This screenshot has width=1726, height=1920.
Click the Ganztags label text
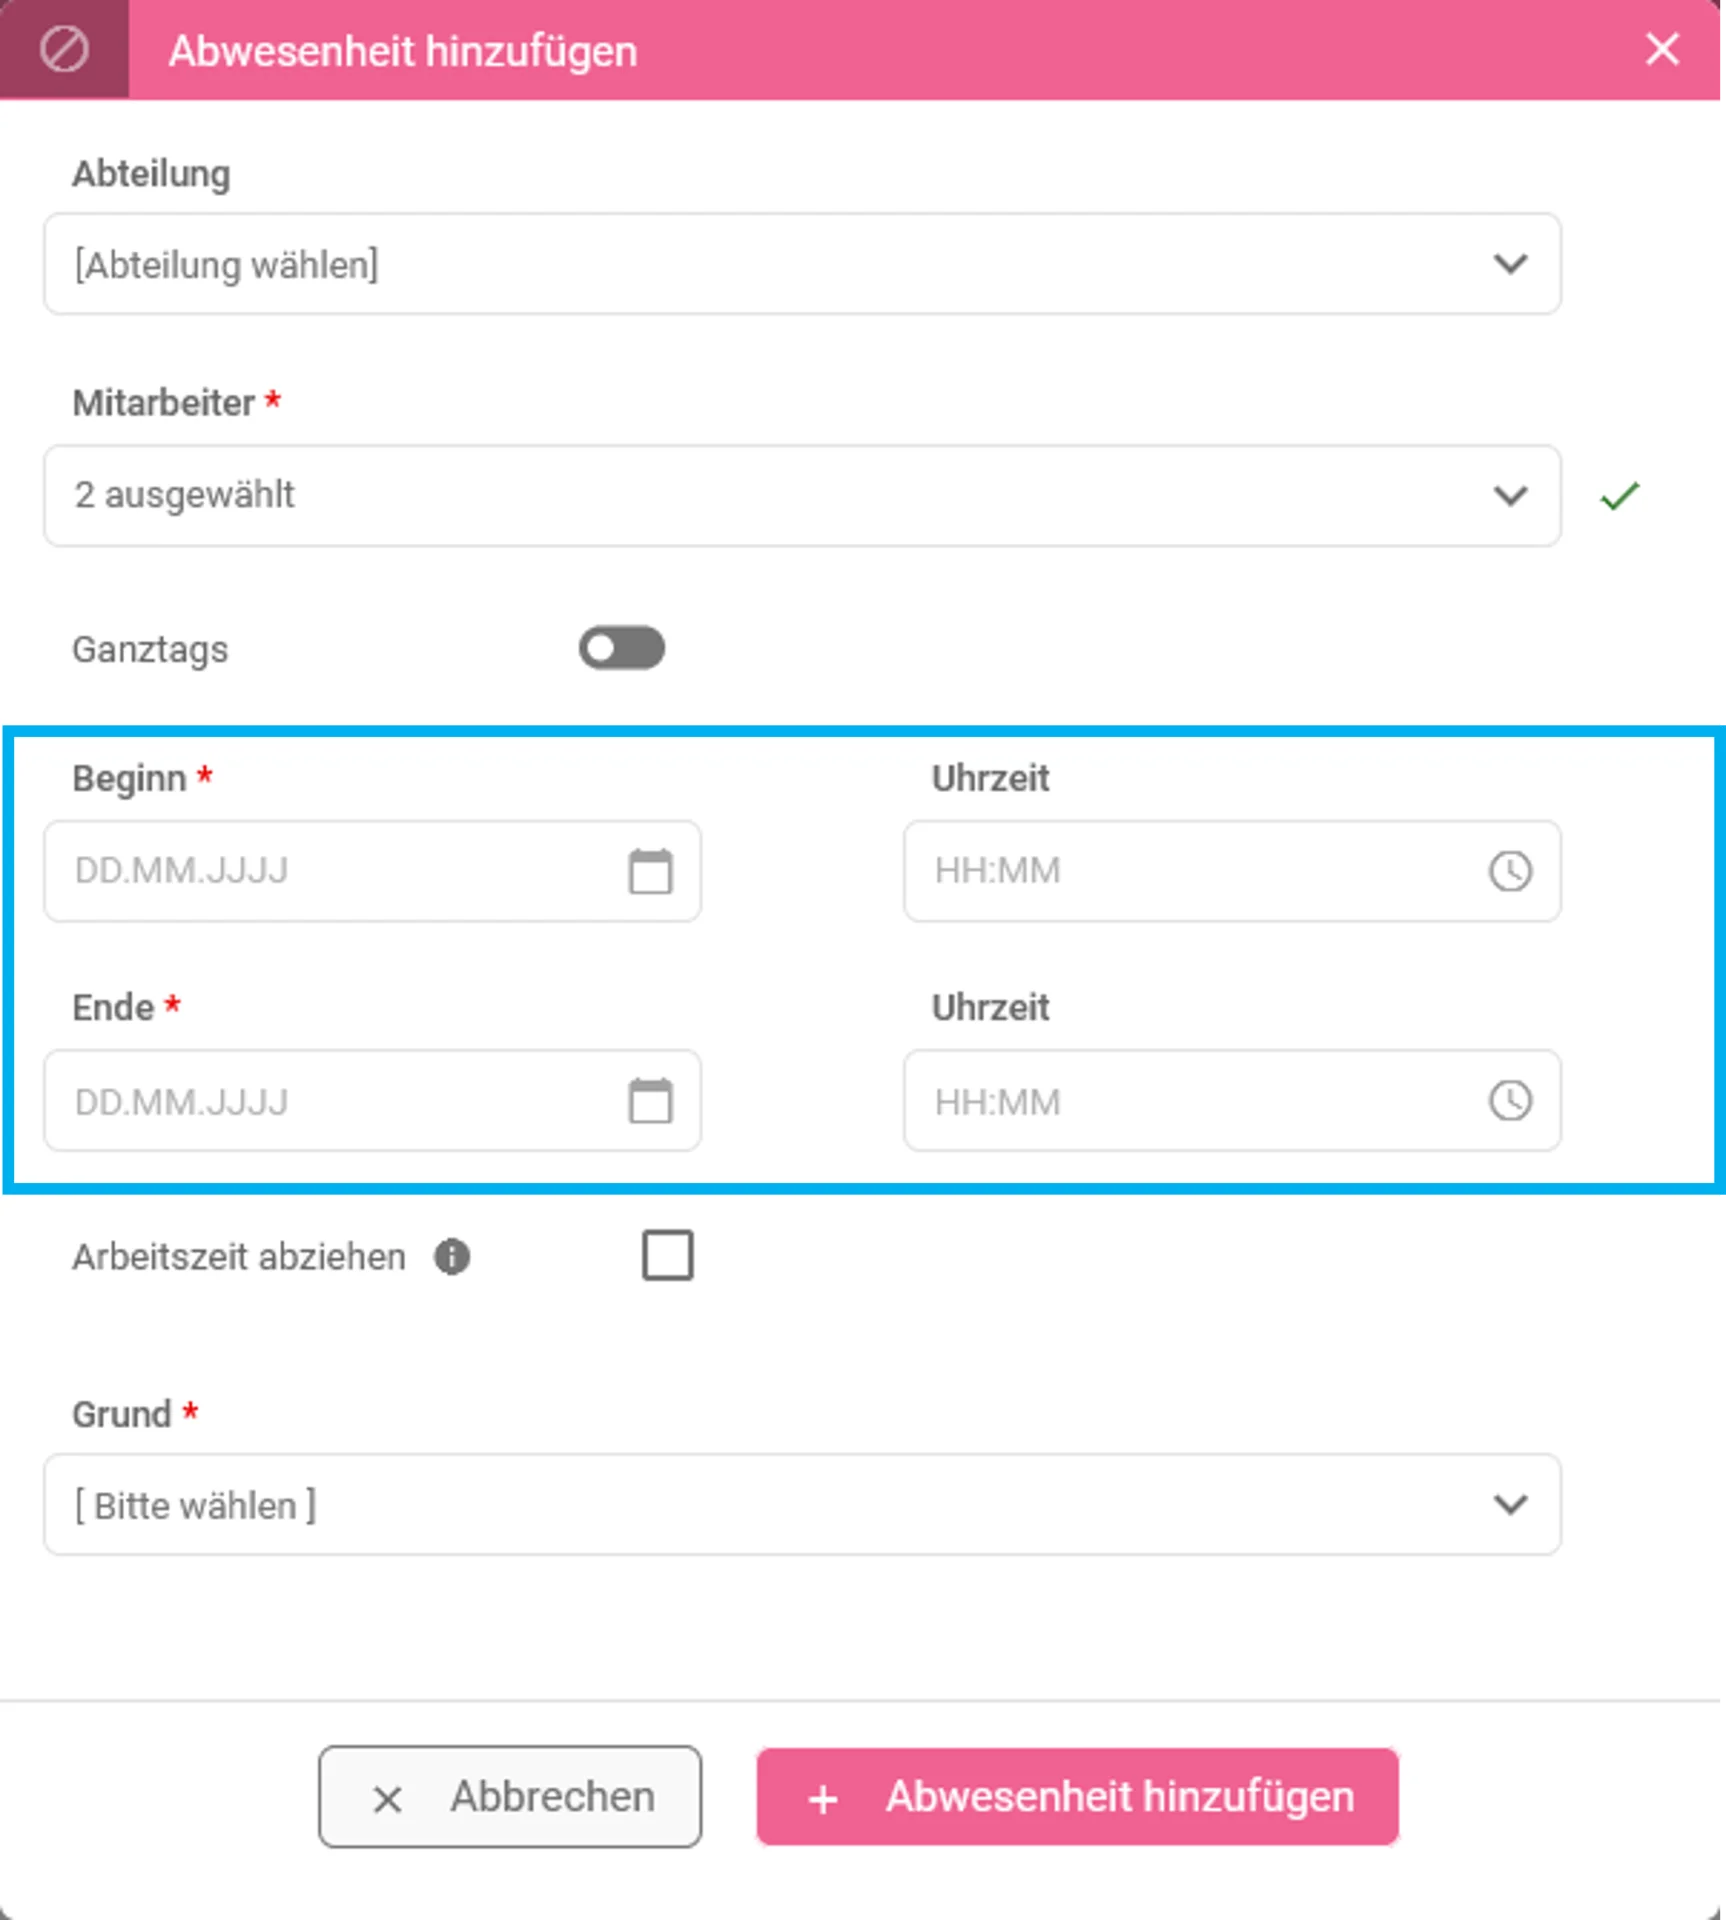coord(150,650)
